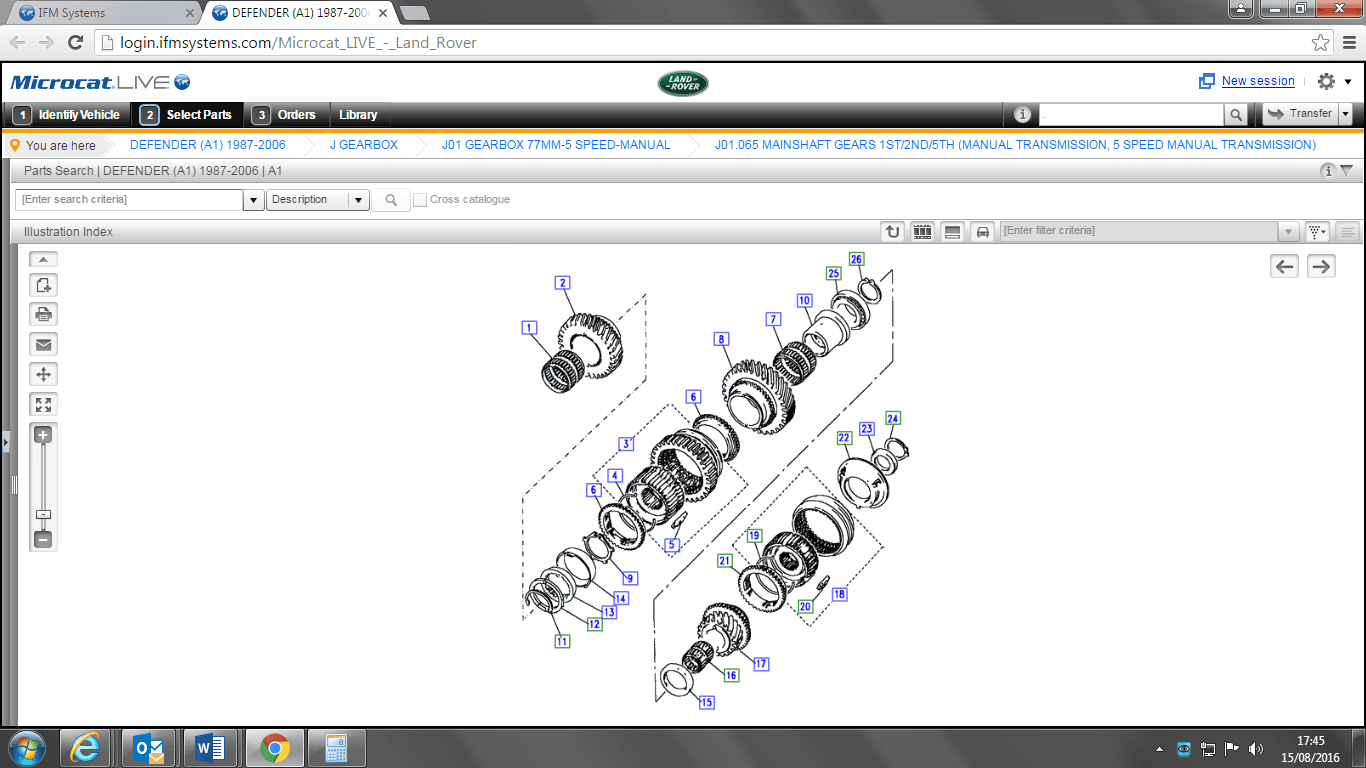Go to Select Parts step
The height and width of the screenshot is (768, 1366).
(x=187, y=115)
